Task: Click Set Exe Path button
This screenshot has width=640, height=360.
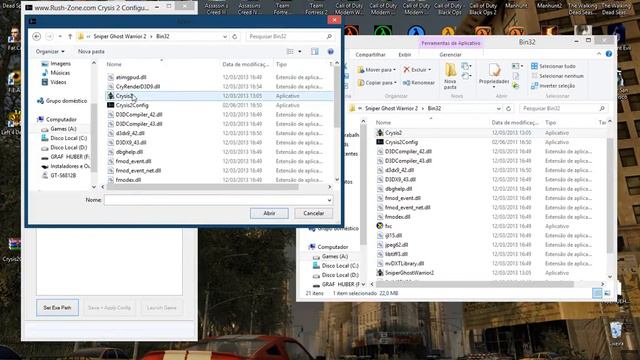Action: [57, 308]
